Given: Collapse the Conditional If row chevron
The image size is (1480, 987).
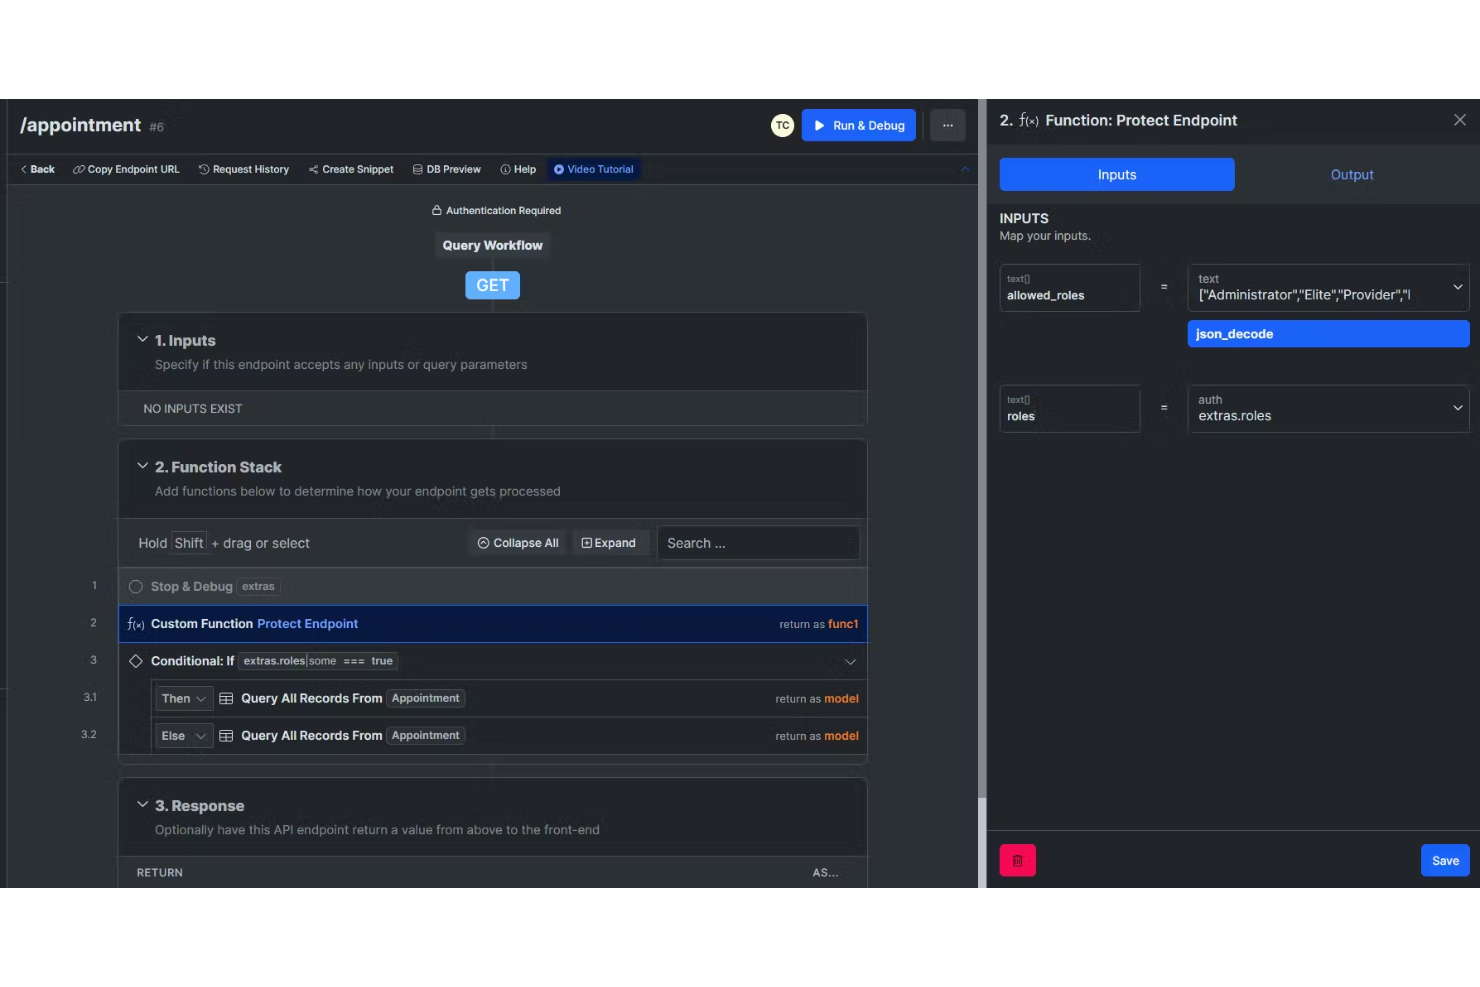Looking at the screenshot, I should (x=850, y=661).
